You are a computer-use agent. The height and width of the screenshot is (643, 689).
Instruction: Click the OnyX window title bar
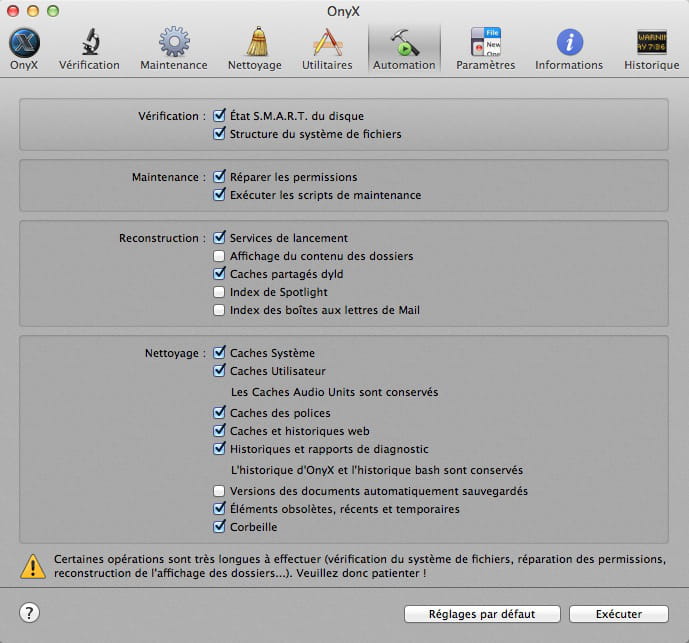click(344, 9)
